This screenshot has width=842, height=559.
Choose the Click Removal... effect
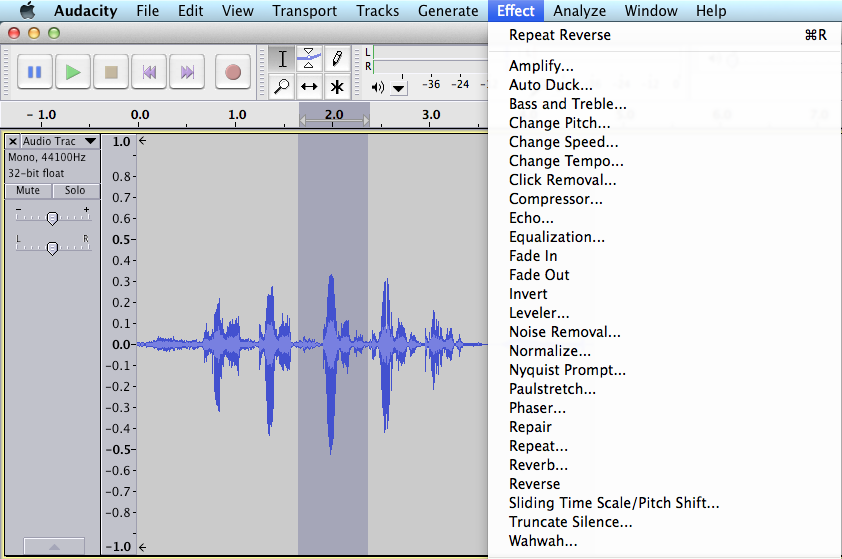tap(665, 180)
